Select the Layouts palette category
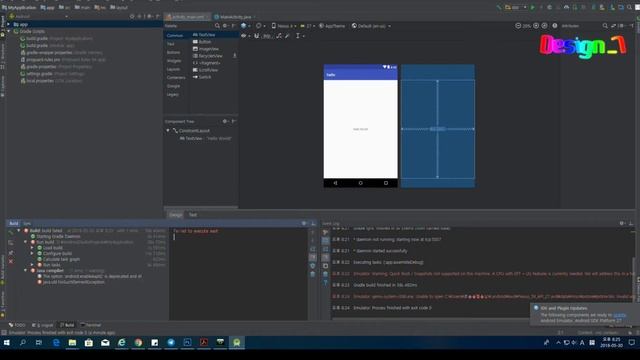The image size is (640, 360). coord(173,69)
